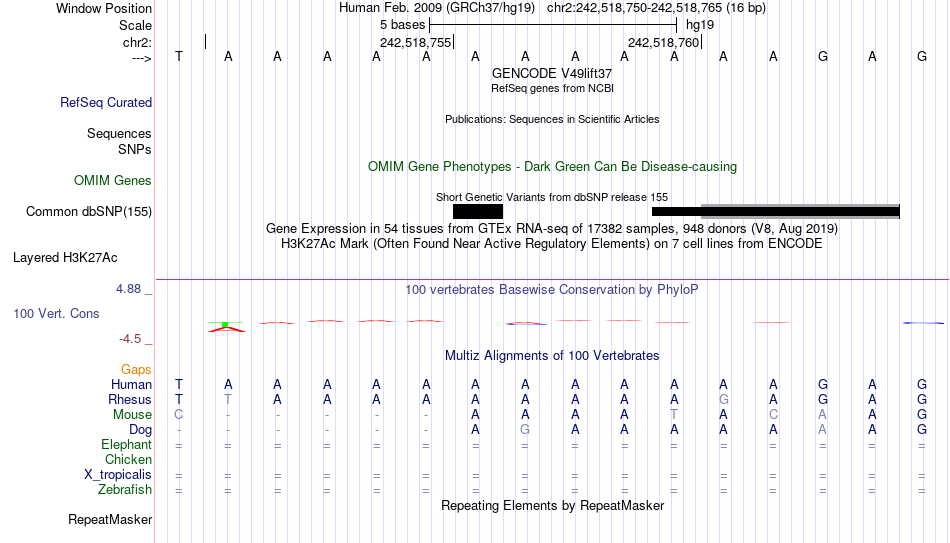Click the GTEx Gene Expression track title
Viewport: 950px width, 543px height.
(552, 228)
